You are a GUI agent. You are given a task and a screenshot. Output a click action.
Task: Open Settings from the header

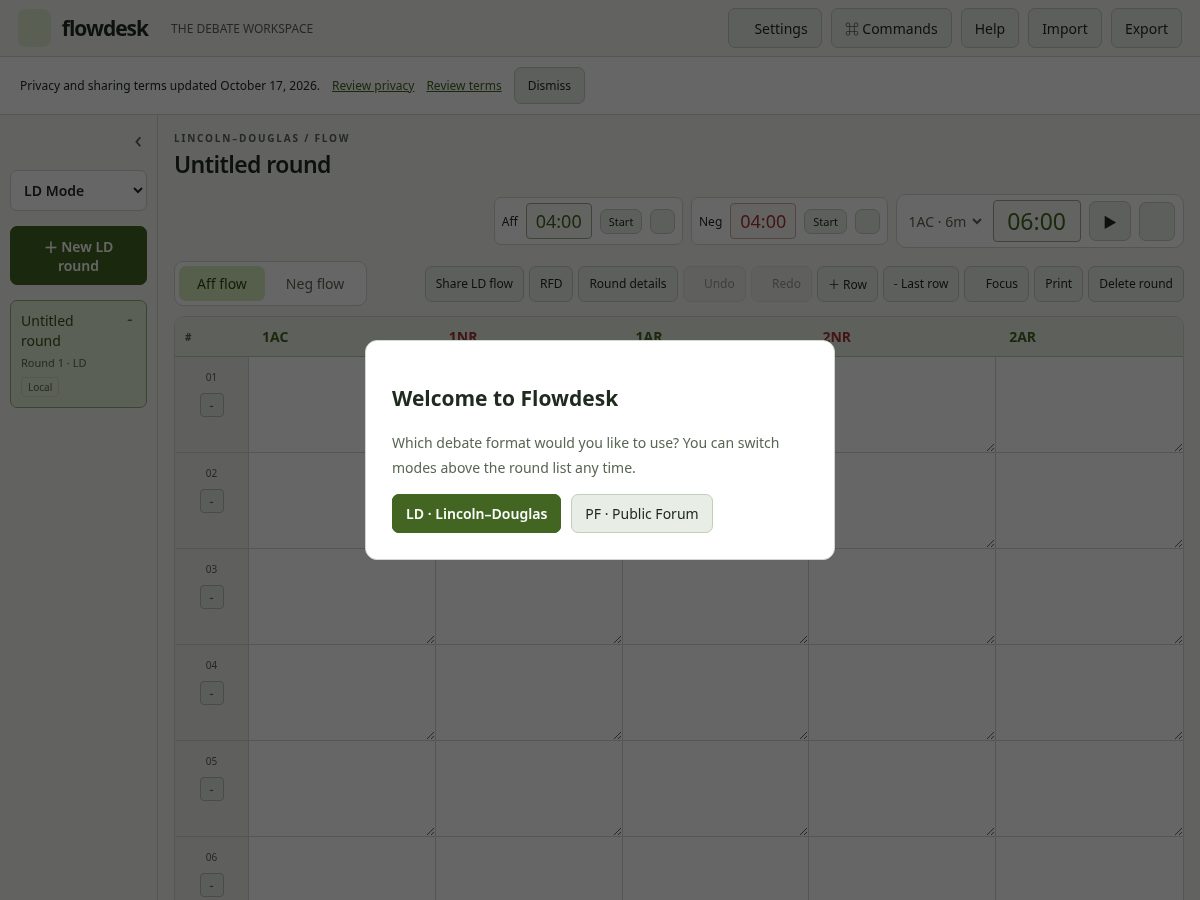point(775,28)
